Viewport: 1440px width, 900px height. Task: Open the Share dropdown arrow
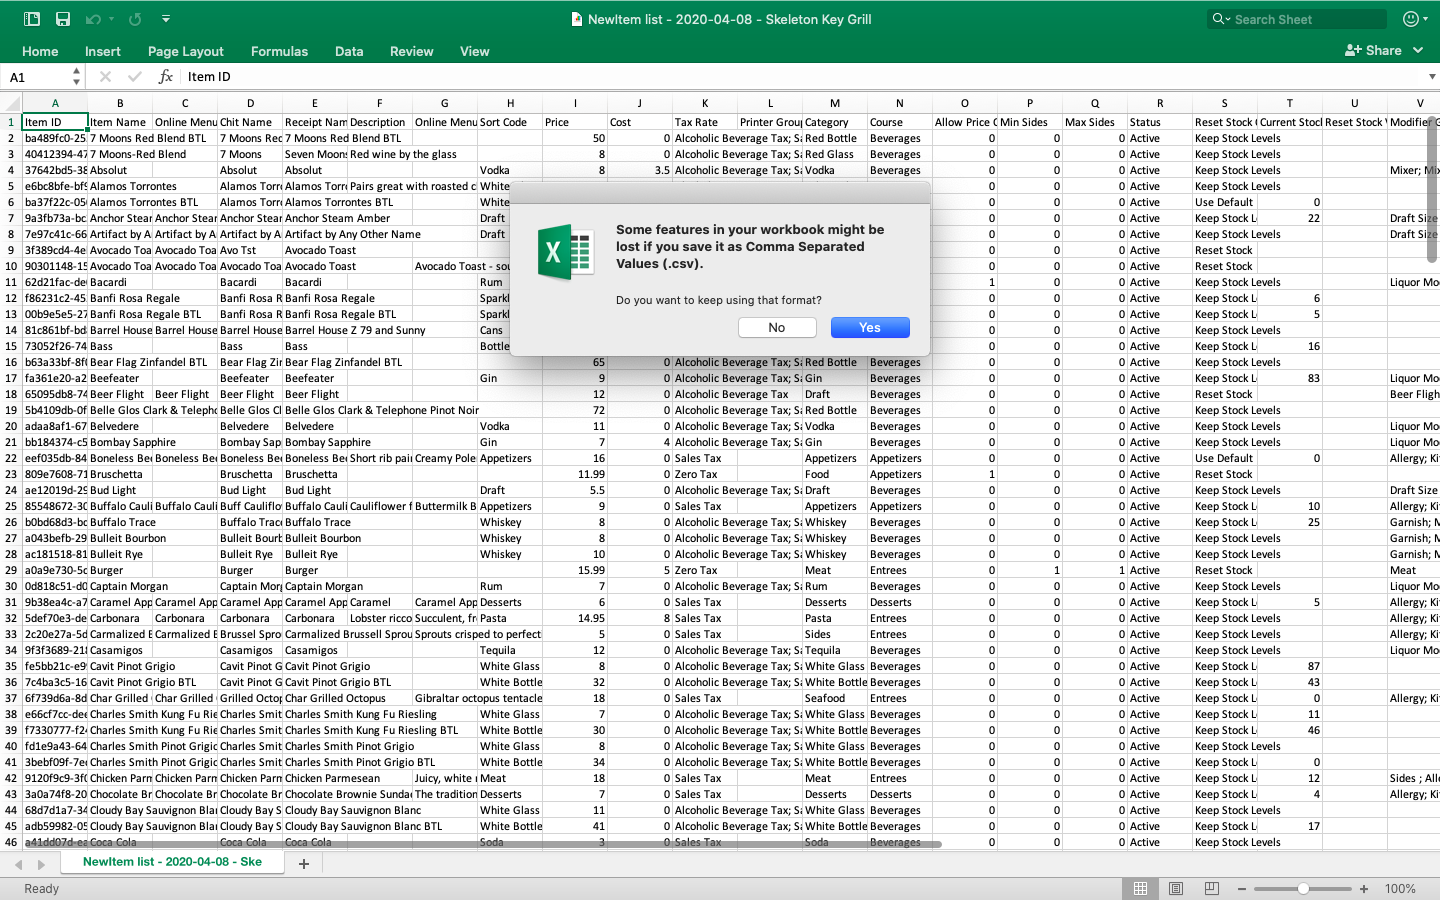[1419, 51]
